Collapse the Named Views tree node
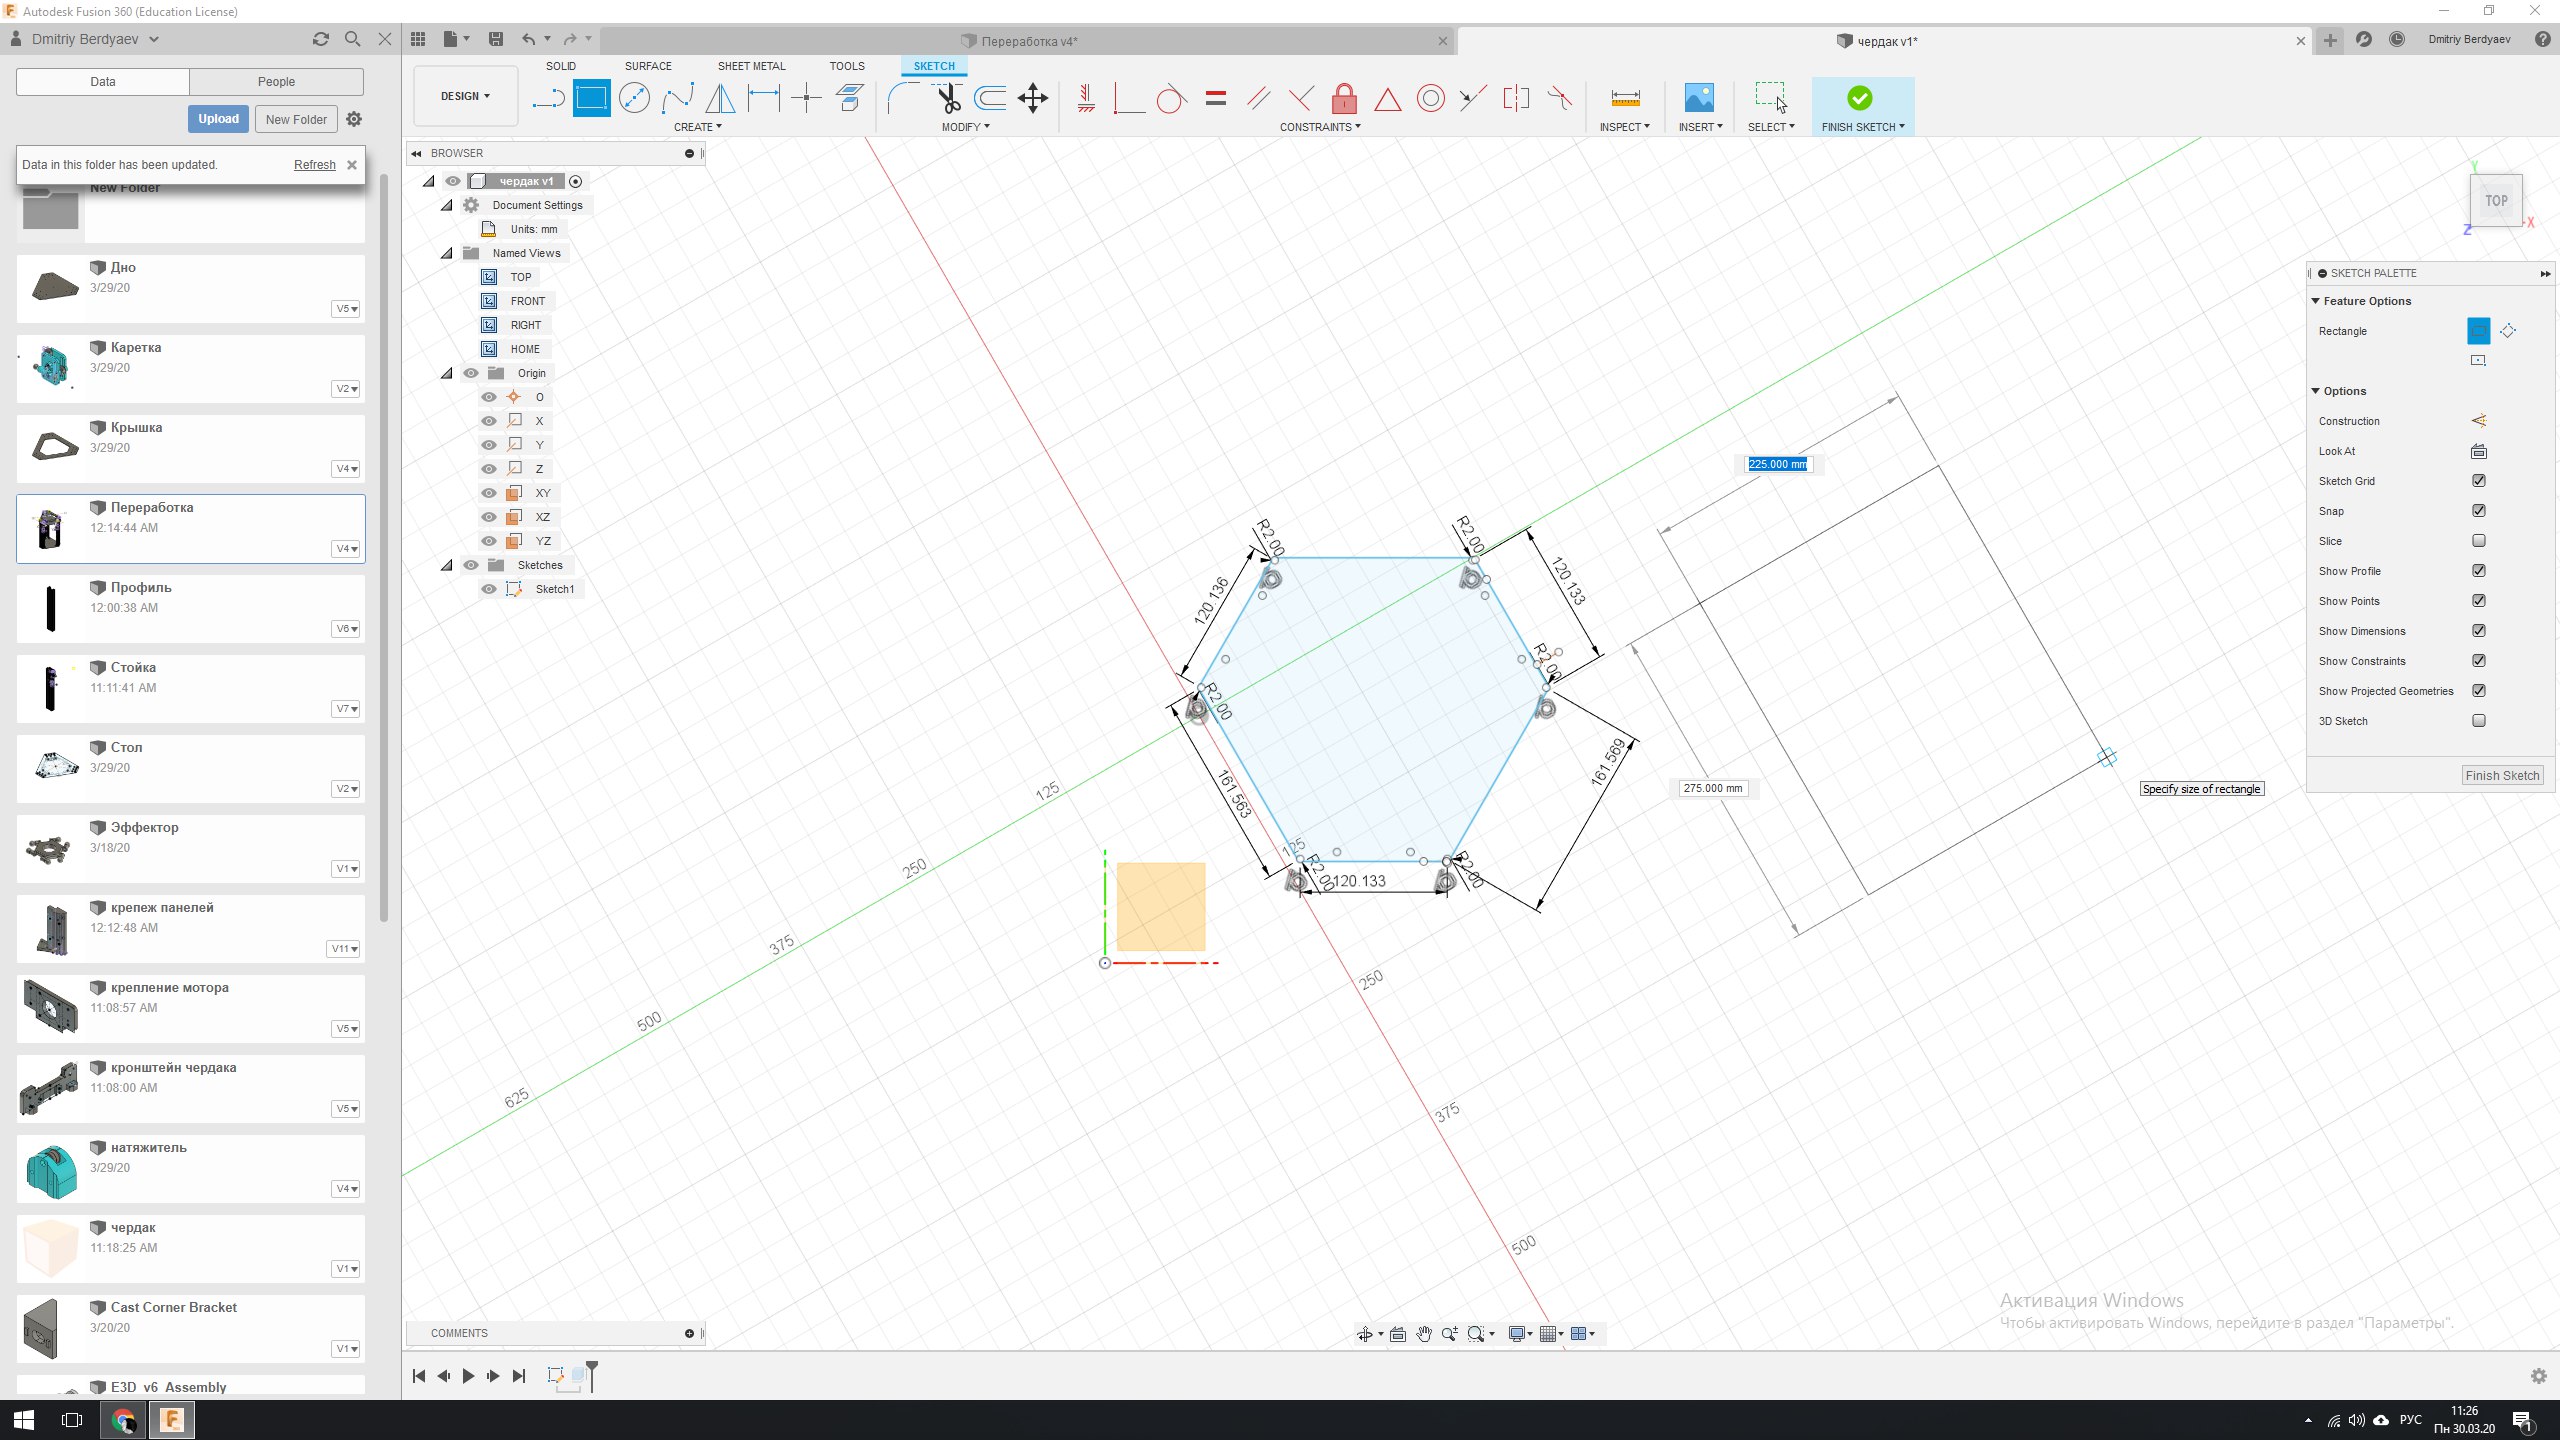2560x1440 pixels. point(447,253)
